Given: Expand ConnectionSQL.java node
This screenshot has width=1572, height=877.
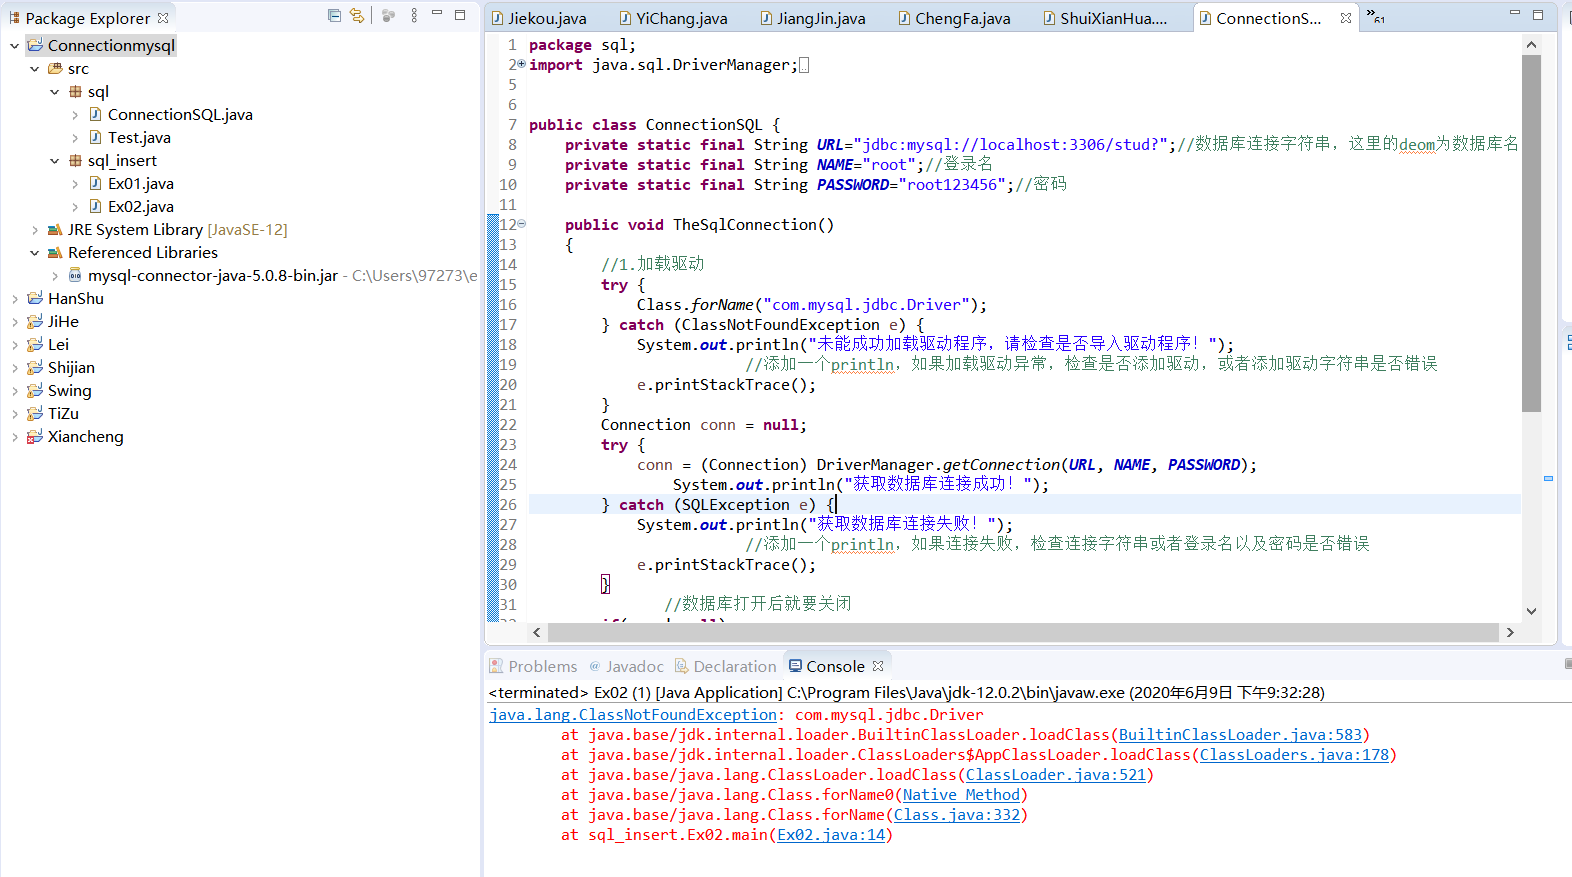Looking at the screenshot, I should tap(74, 114).
